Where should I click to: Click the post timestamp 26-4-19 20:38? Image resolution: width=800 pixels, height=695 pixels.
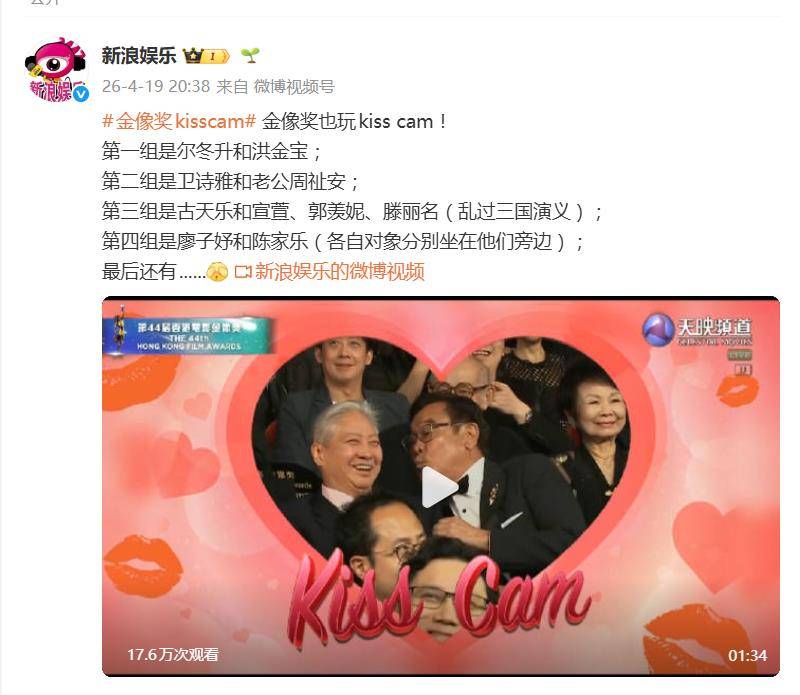tap(156, 86)
